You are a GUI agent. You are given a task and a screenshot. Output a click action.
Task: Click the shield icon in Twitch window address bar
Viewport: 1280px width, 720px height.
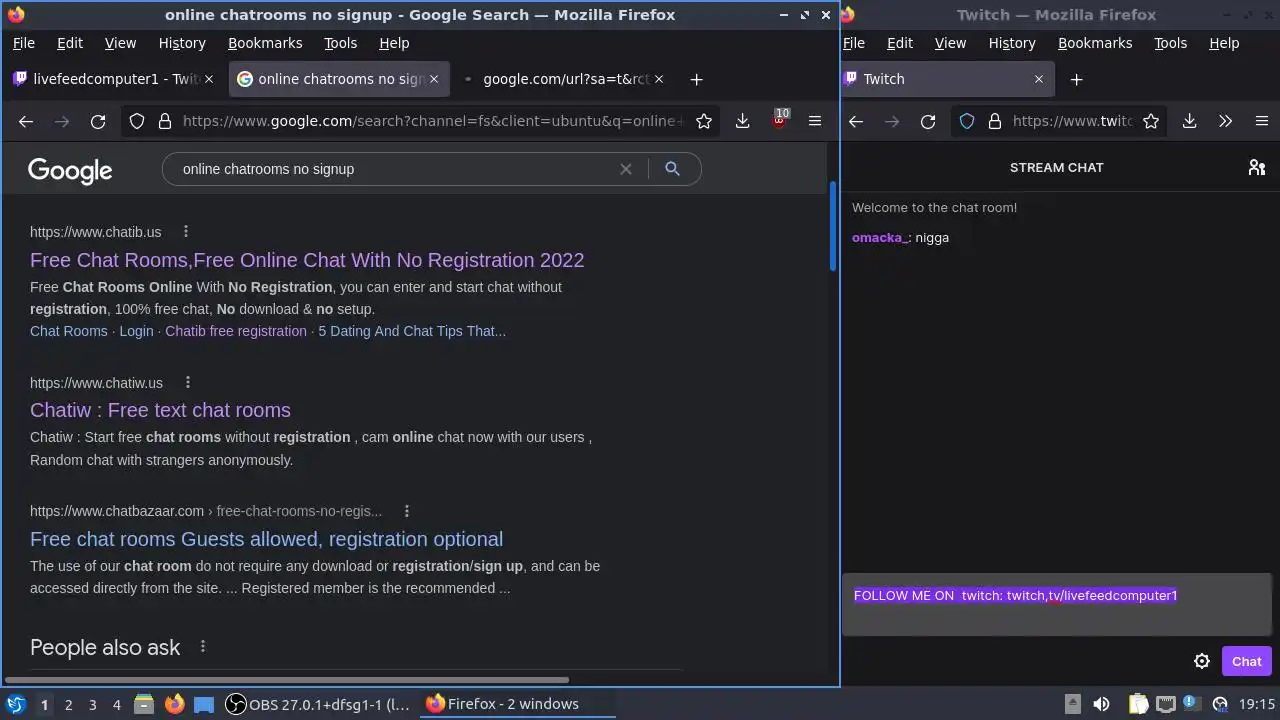[x=967, y=121]
